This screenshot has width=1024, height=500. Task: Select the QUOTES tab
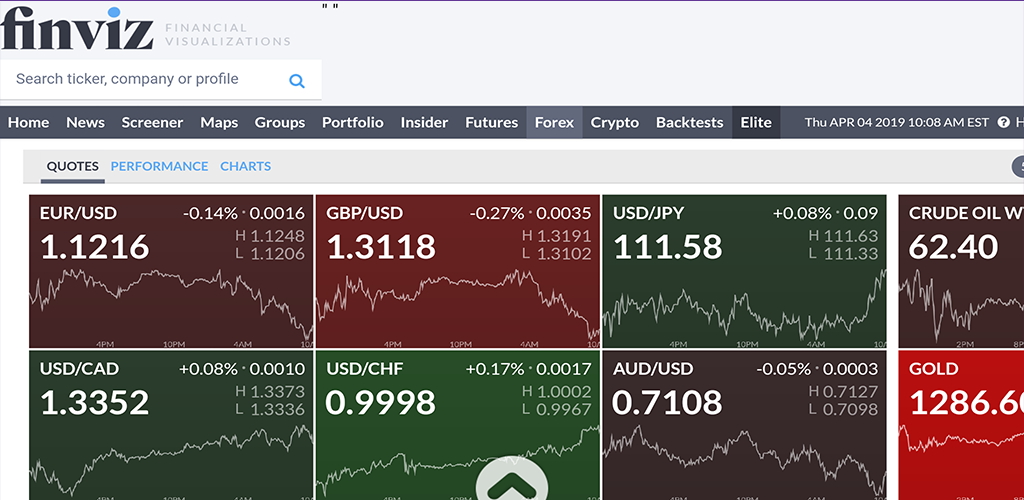[x=72, y=166]
